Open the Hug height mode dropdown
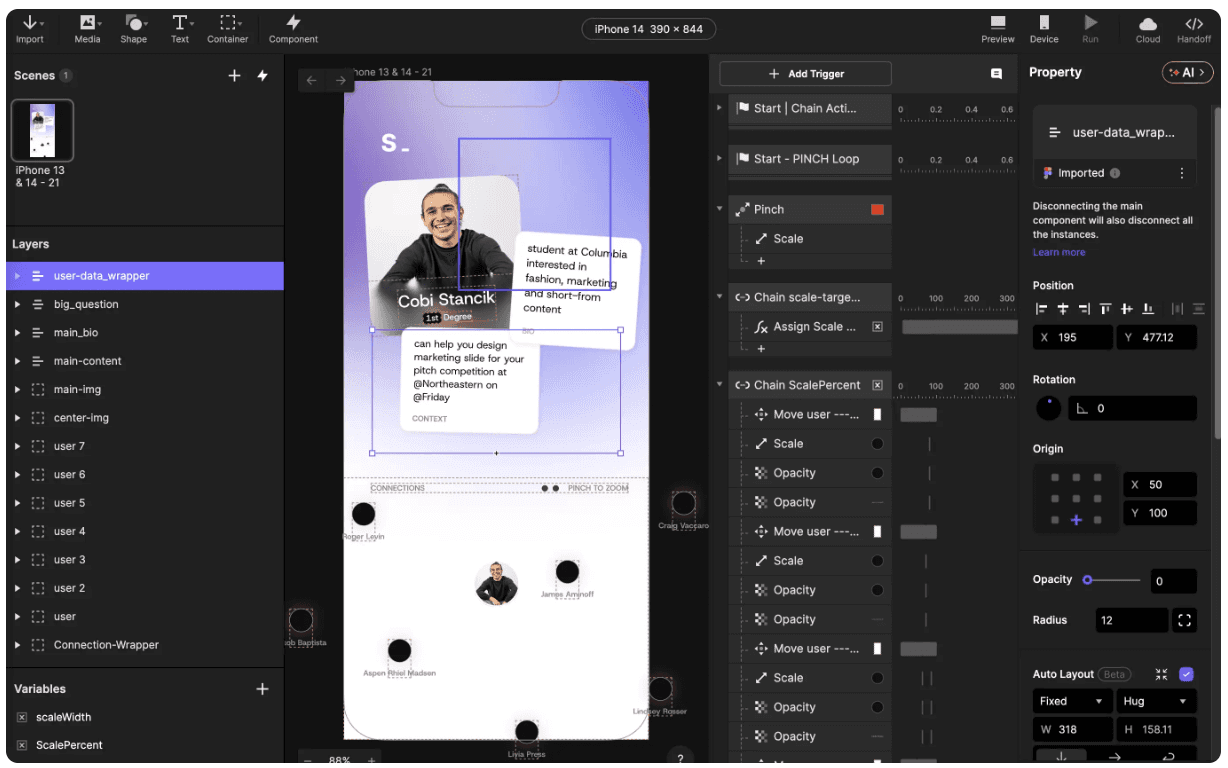Viewport: 1228px width, 768px height. tap(1157, 701)
